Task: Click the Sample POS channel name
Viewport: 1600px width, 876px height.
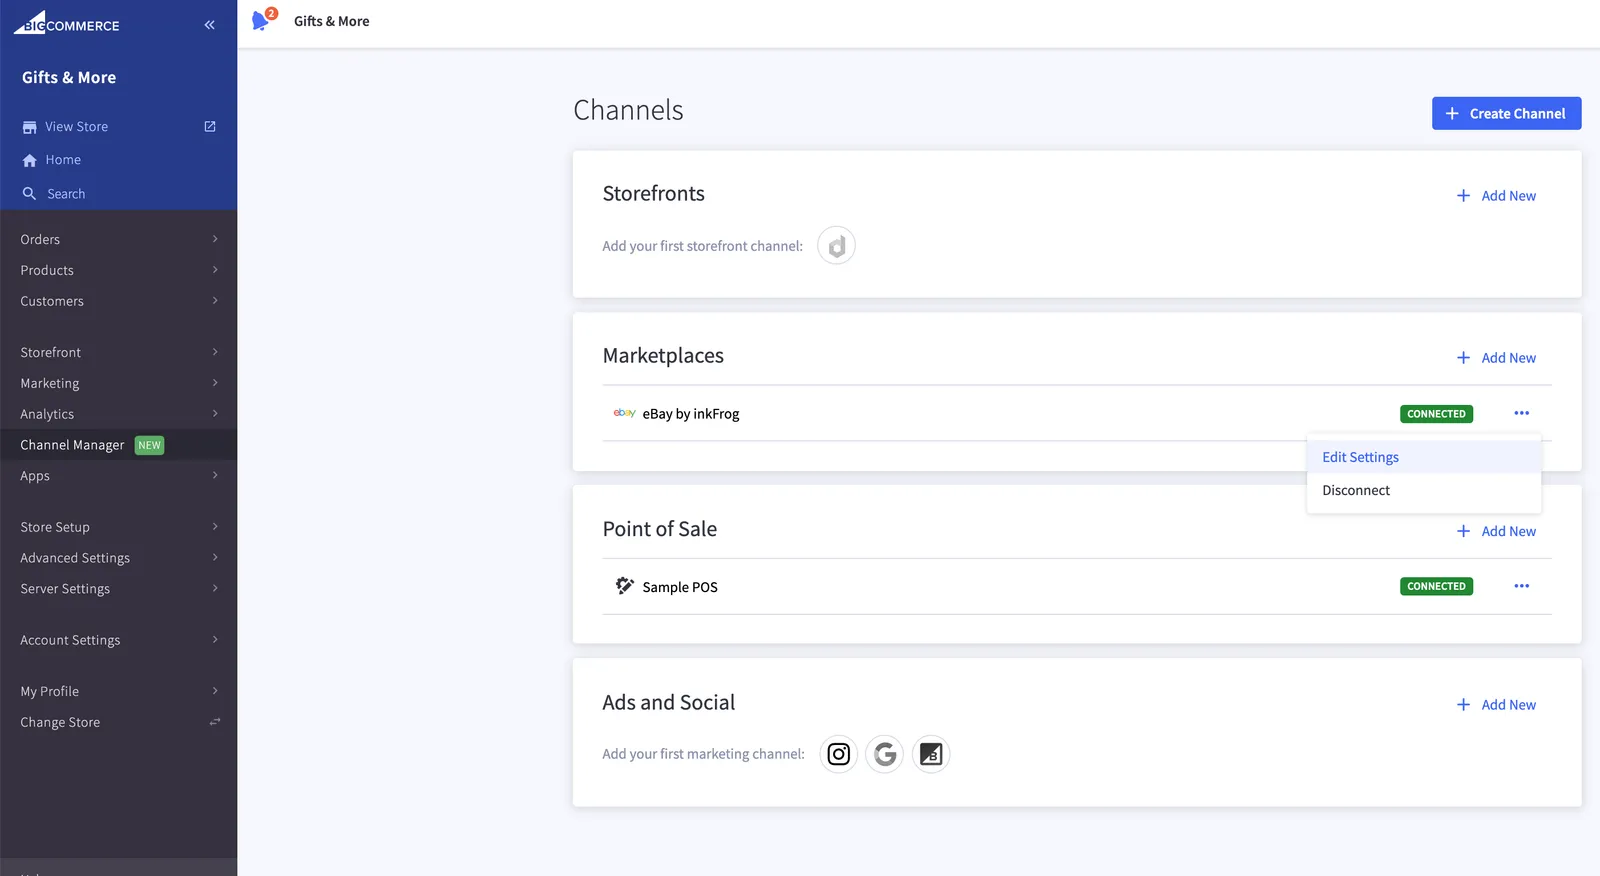Action: (680, 587)
